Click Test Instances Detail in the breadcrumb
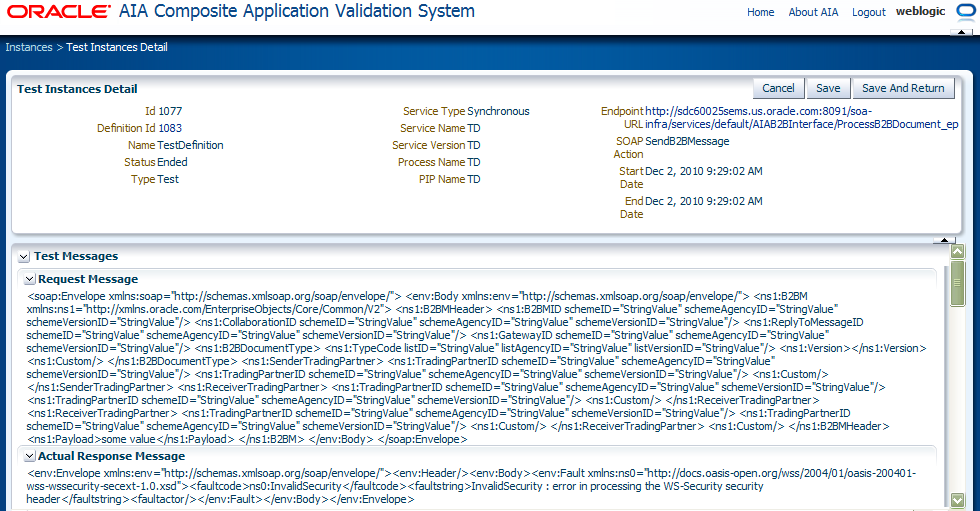The height and width of the screenshot is (511, 980). pos(117,47)
